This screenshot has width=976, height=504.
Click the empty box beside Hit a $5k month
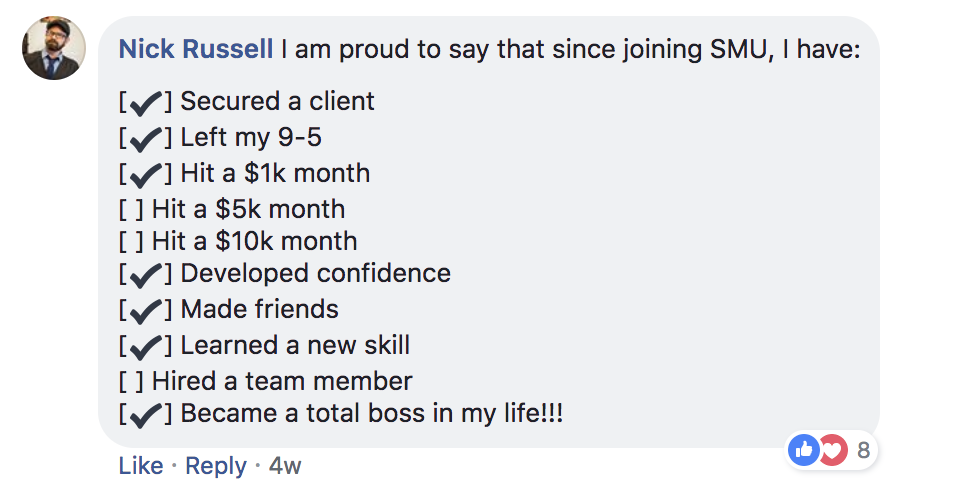click(132, 210)
